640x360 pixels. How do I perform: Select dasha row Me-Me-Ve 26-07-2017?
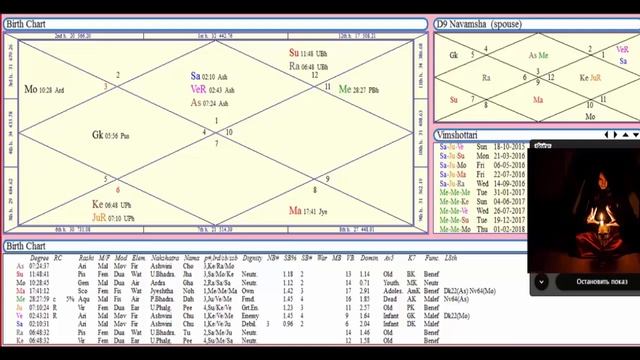coord(482,211)
